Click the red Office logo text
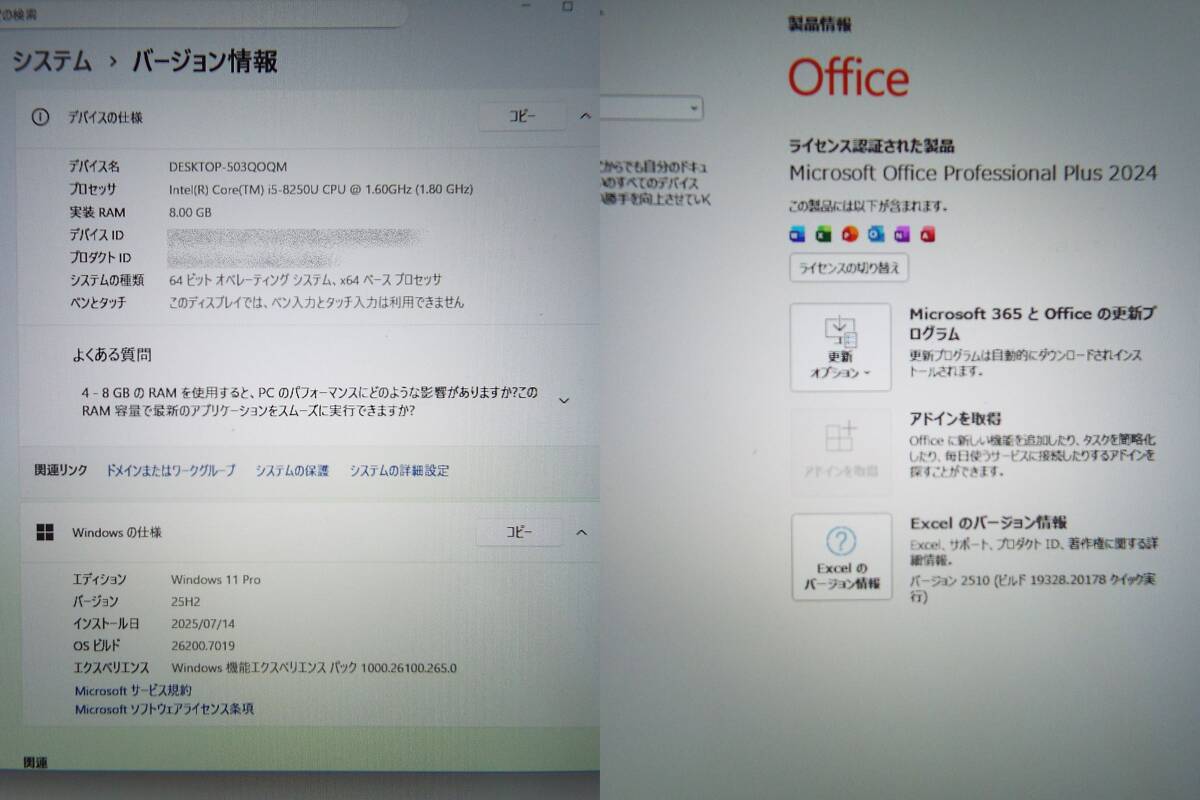This screenshot has width=1200, height=800. [x=849, y=77]
